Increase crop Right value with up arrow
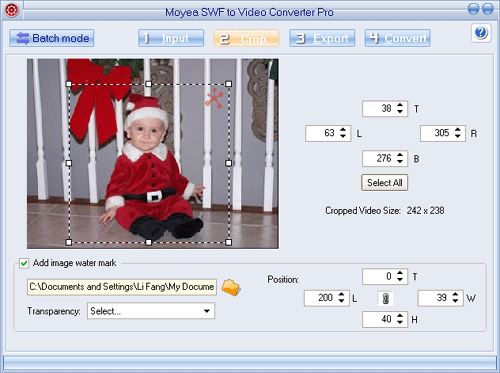This screenshot has width=500, height=373. (458, 130)
